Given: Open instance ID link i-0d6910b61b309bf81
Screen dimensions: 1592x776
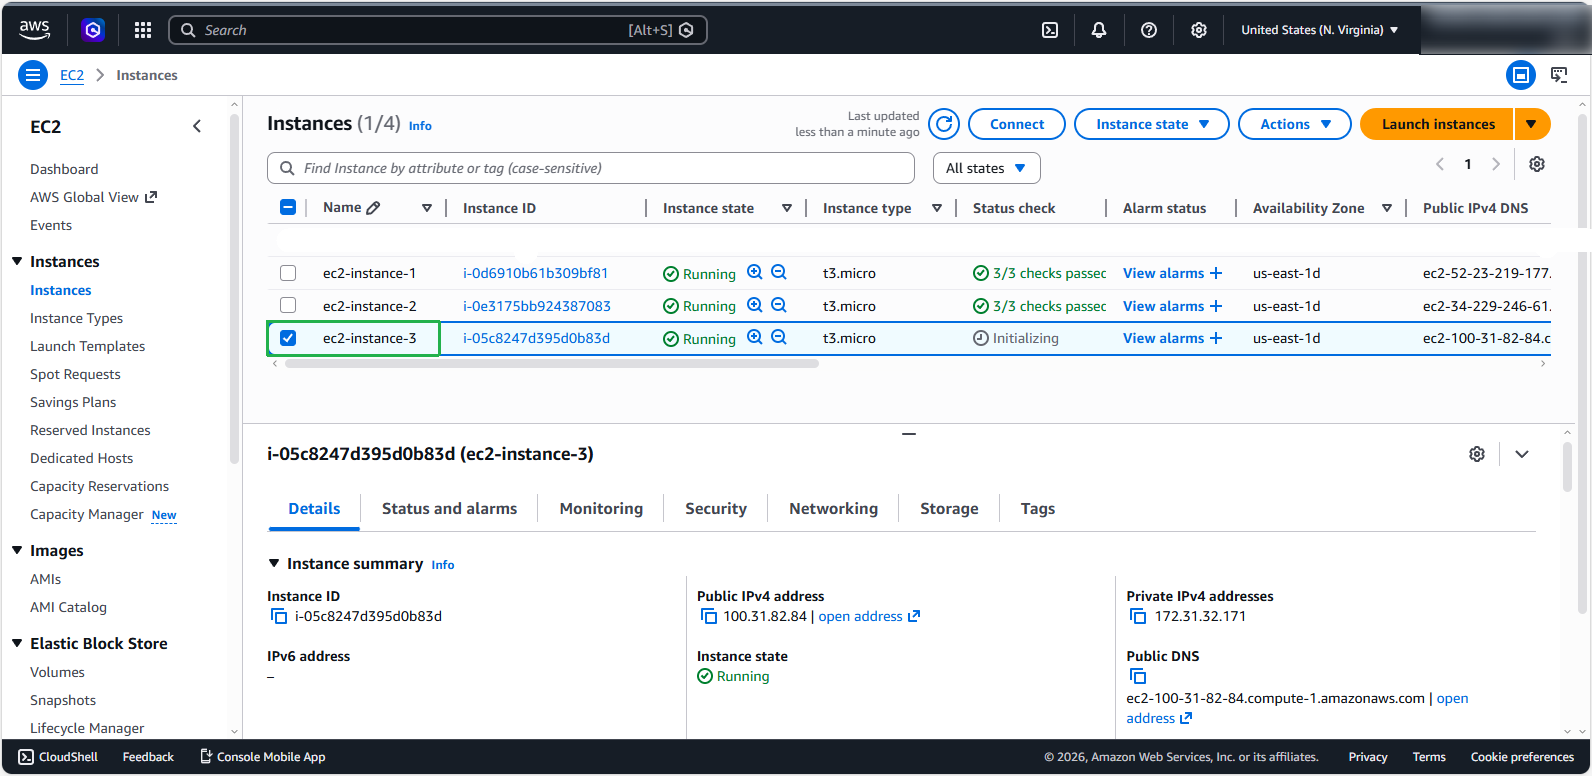Looking at the screenshot, I should tap(535, 273).
